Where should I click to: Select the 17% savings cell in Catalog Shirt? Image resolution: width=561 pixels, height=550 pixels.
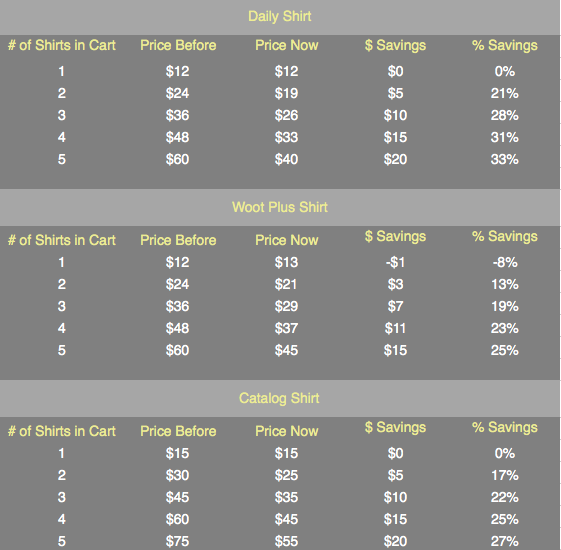pos(504,475)
